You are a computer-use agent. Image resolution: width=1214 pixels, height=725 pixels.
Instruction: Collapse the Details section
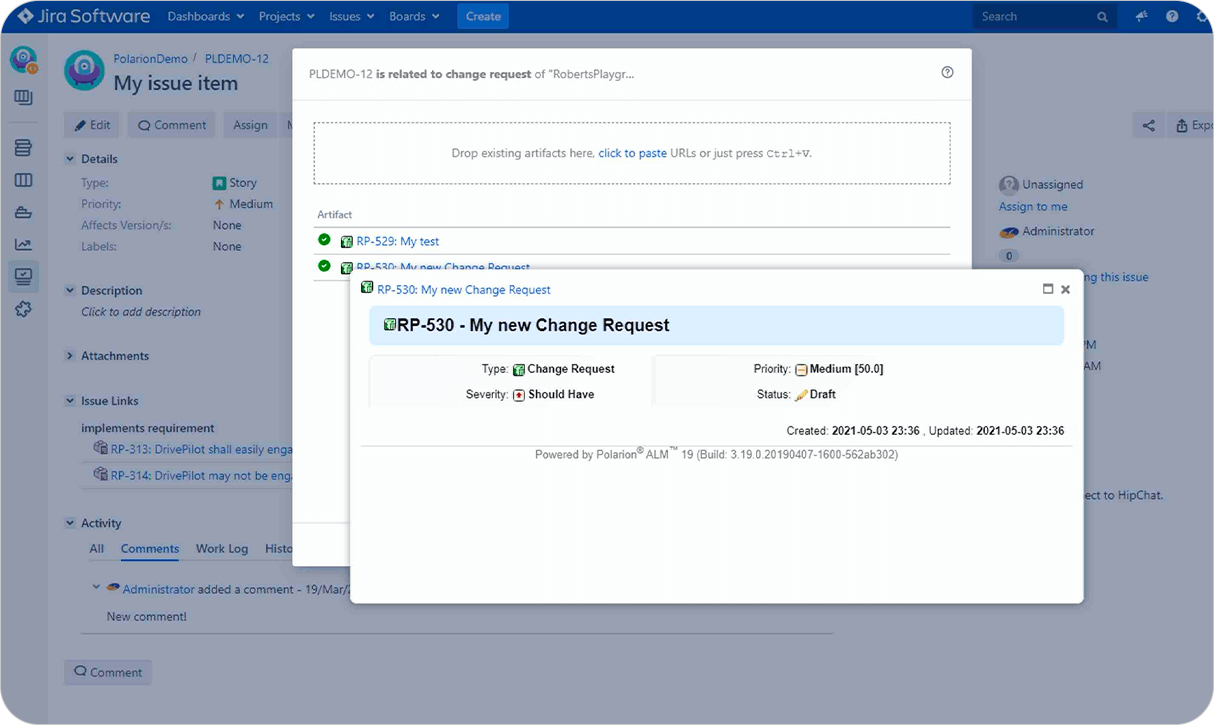point(70,159)
